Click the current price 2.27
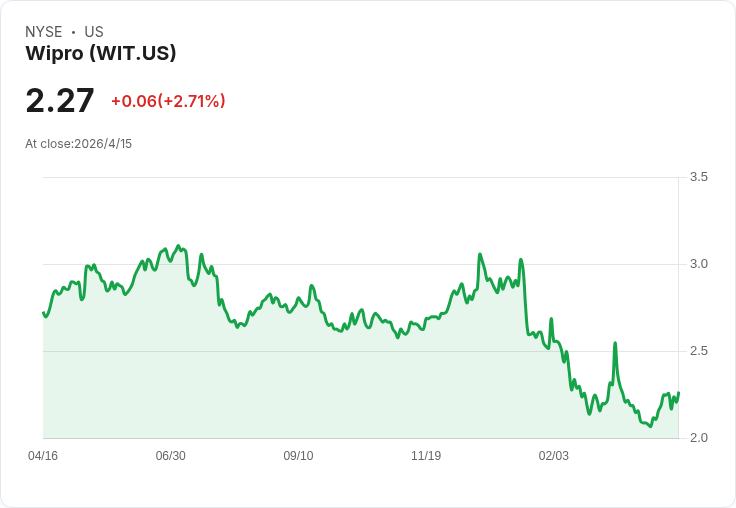This screenshot has height=508, width=736. coord(60,101)
